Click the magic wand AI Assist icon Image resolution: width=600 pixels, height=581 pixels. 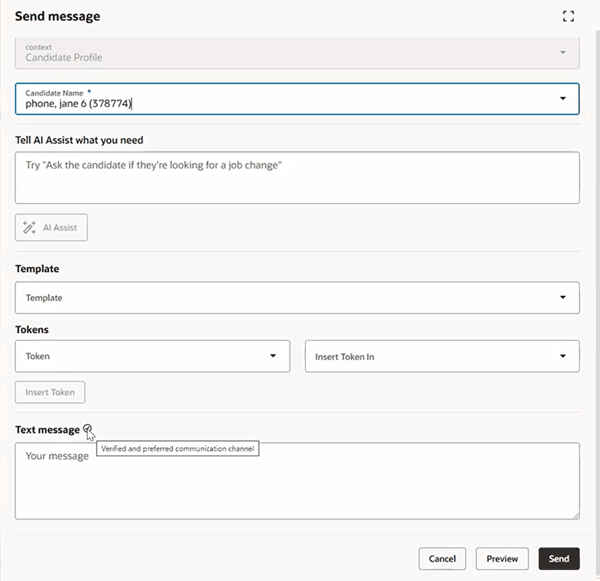(x=28, y=228)
